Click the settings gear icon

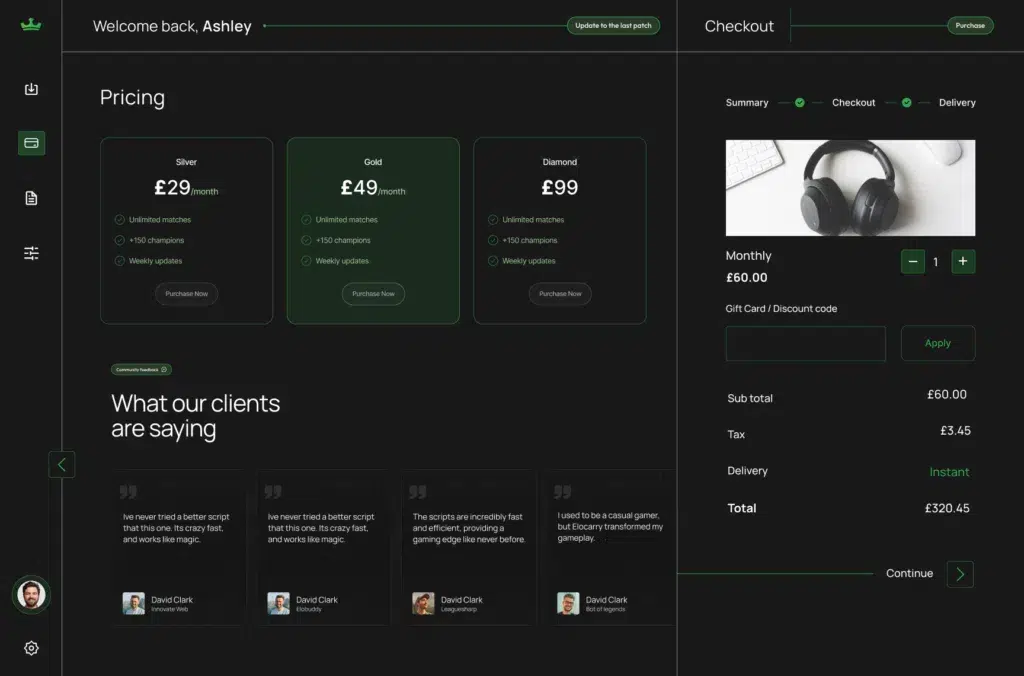tap(31, 648)
